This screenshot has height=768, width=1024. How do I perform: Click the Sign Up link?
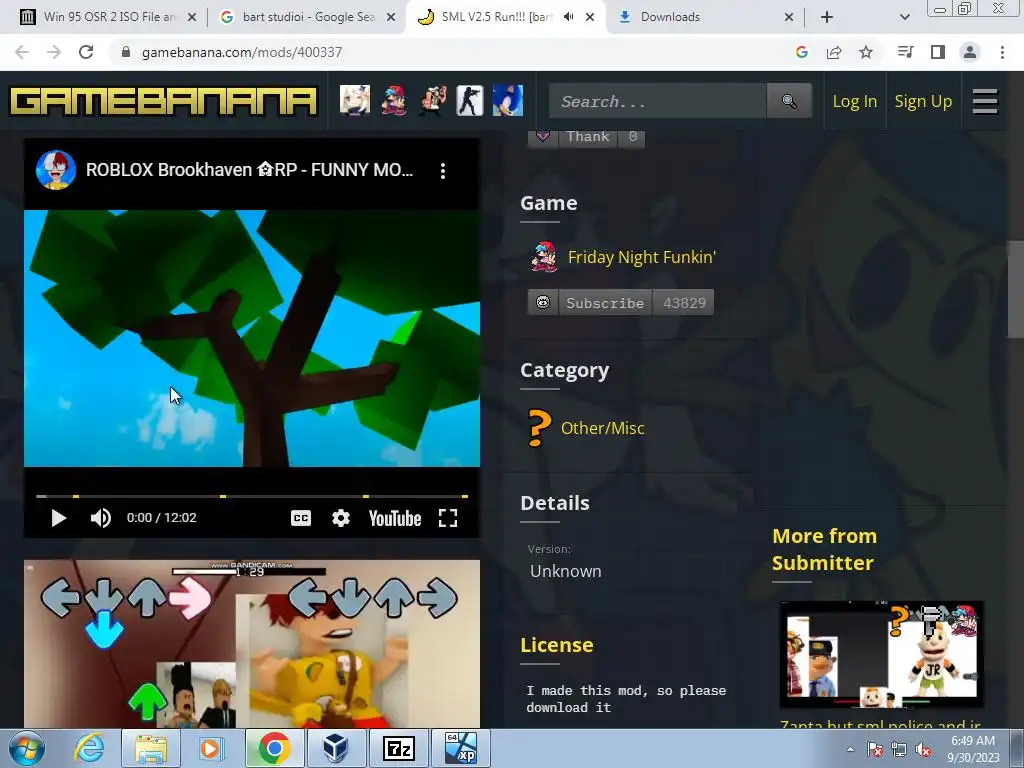[x=923, y=101]
